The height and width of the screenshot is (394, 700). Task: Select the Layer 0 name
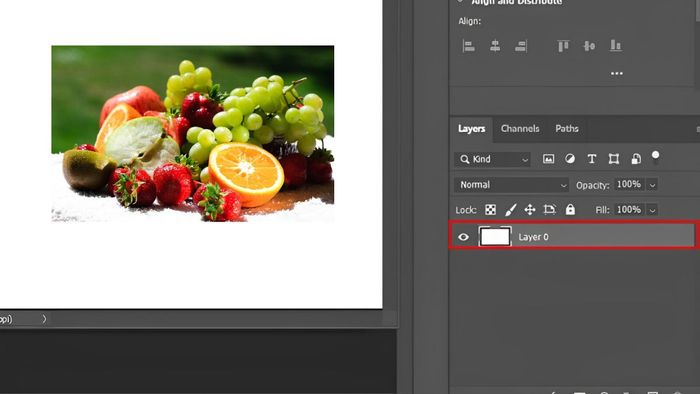(x=533, y=237)
